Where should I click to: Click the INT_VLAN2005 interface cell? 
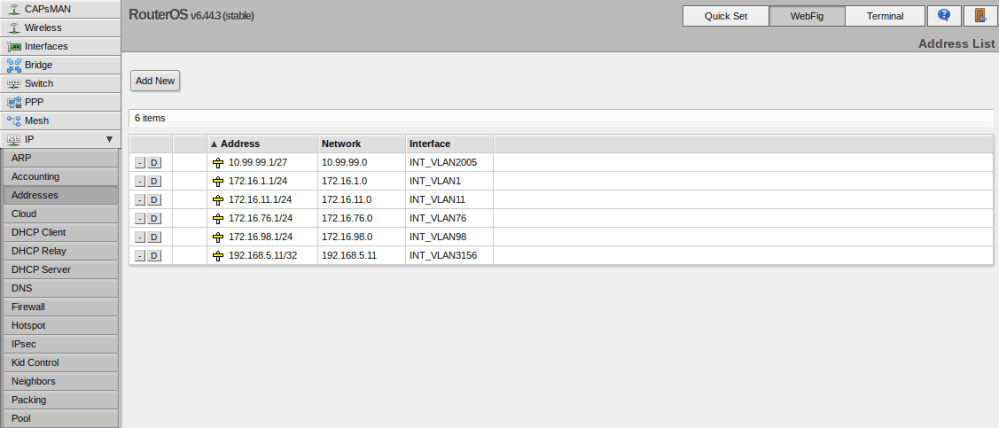click(x=449, y=162)
